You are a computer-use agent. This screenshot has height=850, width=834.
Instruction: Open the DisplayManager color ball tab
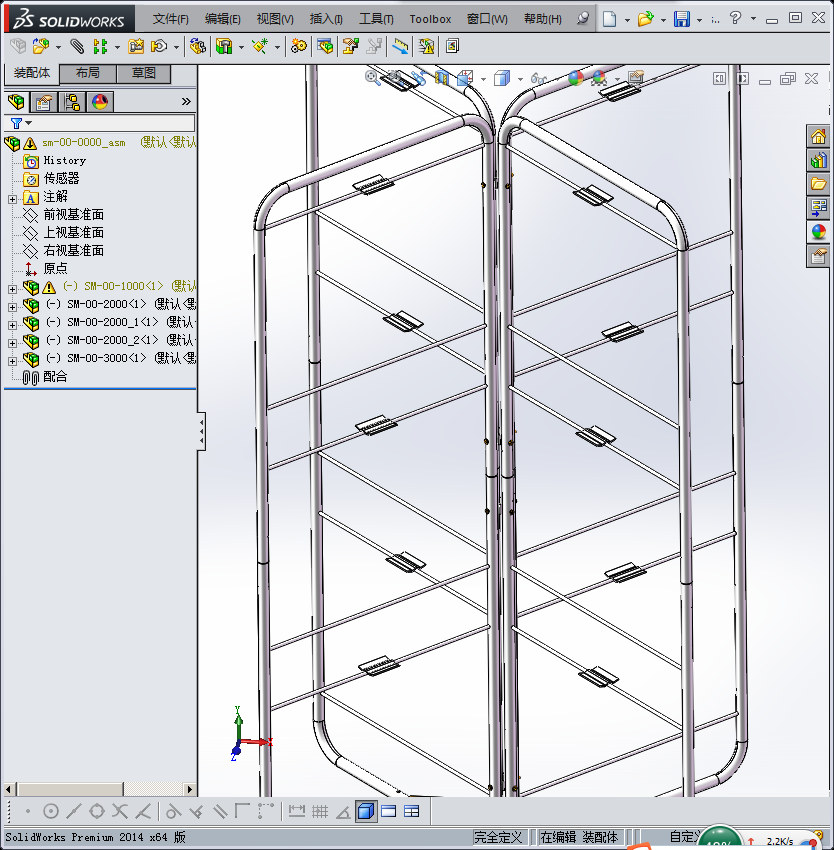pyautogui.click(x=99, y=101)
